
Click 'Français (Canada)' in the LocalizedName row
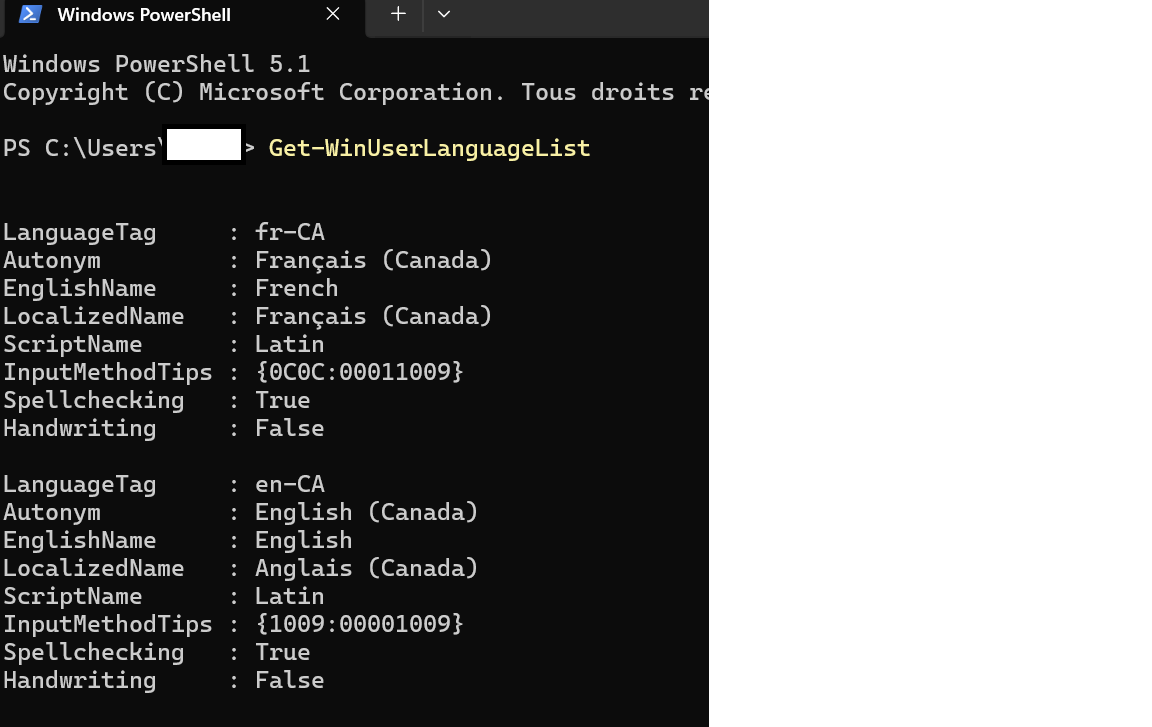373,316
